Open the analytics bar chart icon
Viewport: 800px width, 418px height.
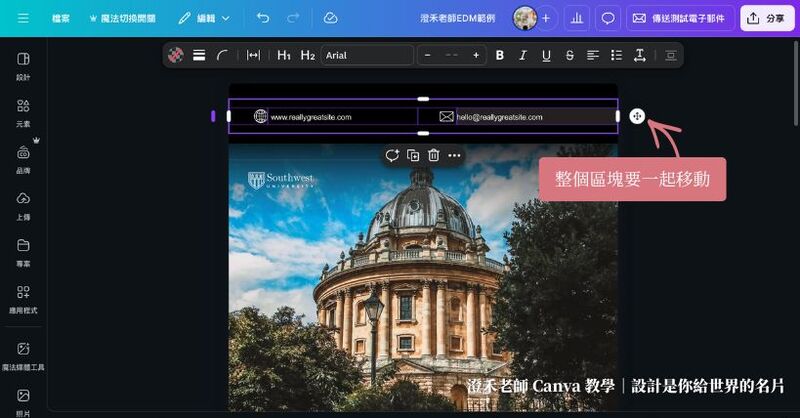coord(576,18)
